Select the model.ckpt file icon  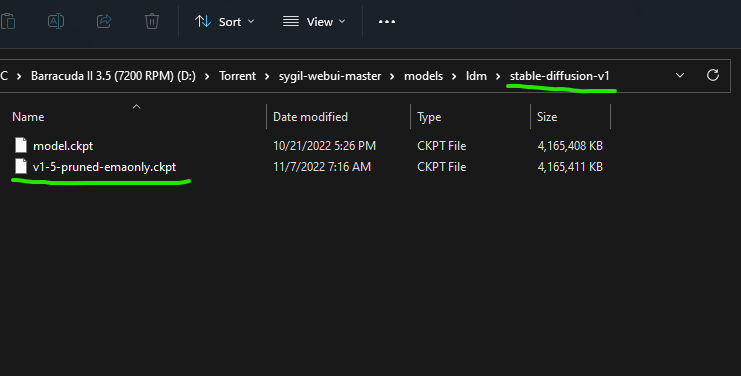point(21,145)
